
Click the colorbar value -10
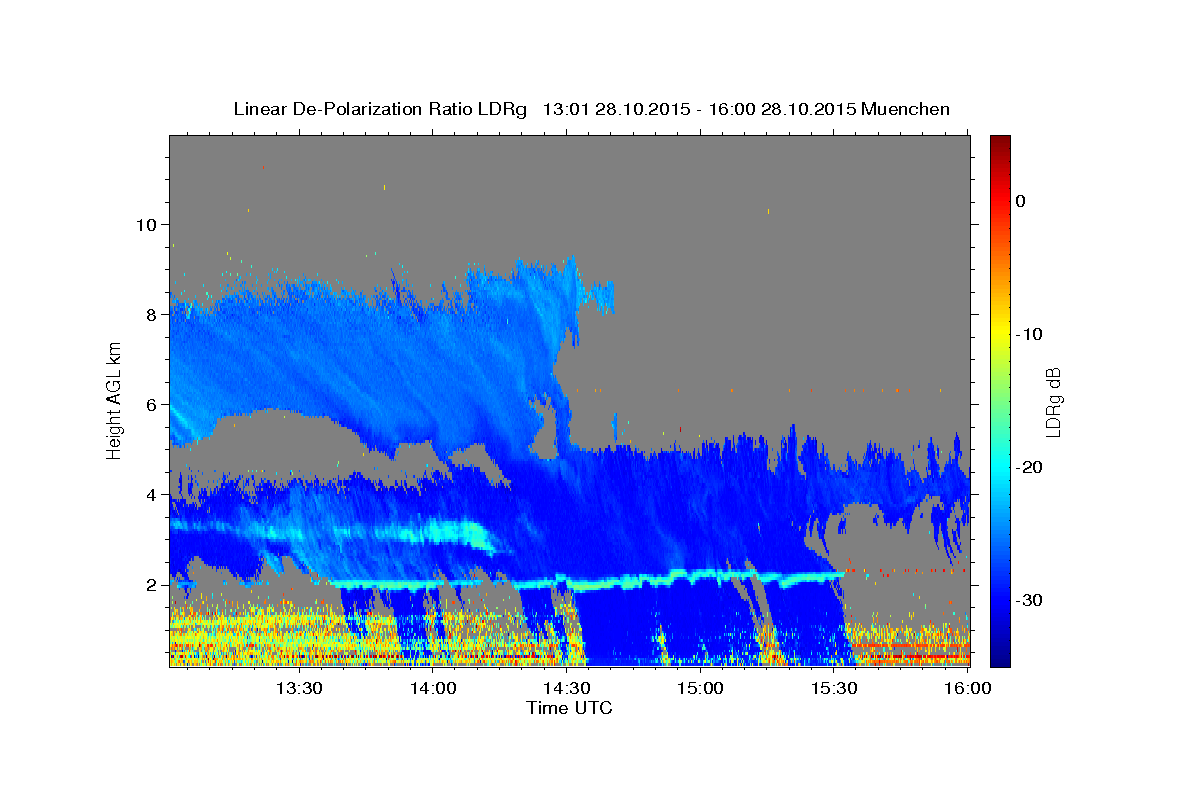(x=1029, y=334)
